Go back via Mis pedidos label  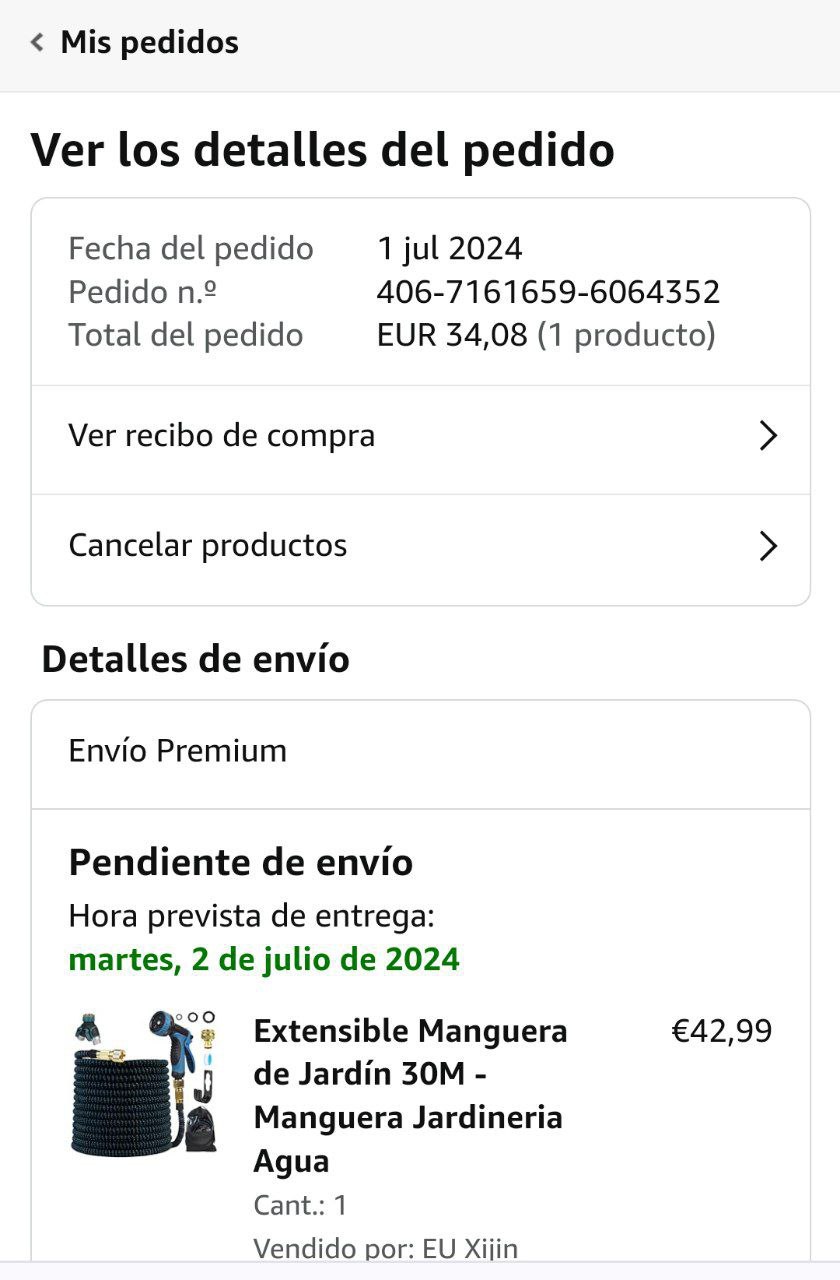coord(149,43)
